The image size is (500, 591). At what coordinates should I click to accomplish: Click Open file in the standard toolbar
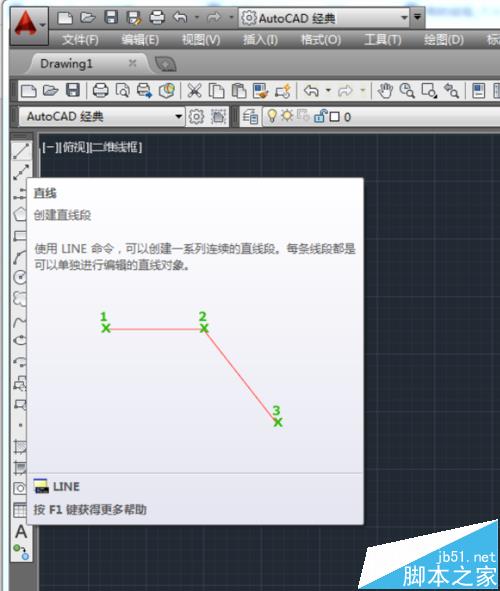click(50, 91)
